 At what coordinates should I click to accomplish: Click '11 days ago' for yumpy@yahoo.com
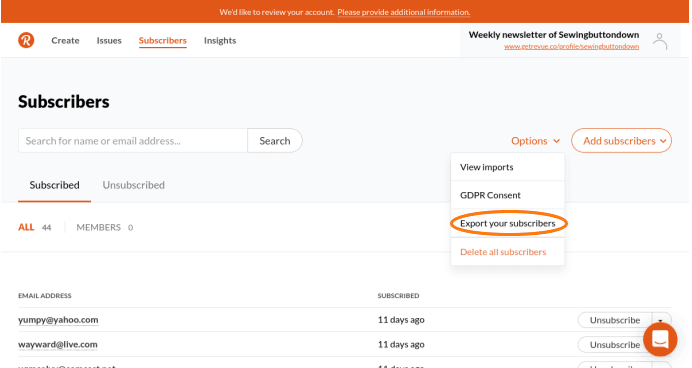coord(401,320)
